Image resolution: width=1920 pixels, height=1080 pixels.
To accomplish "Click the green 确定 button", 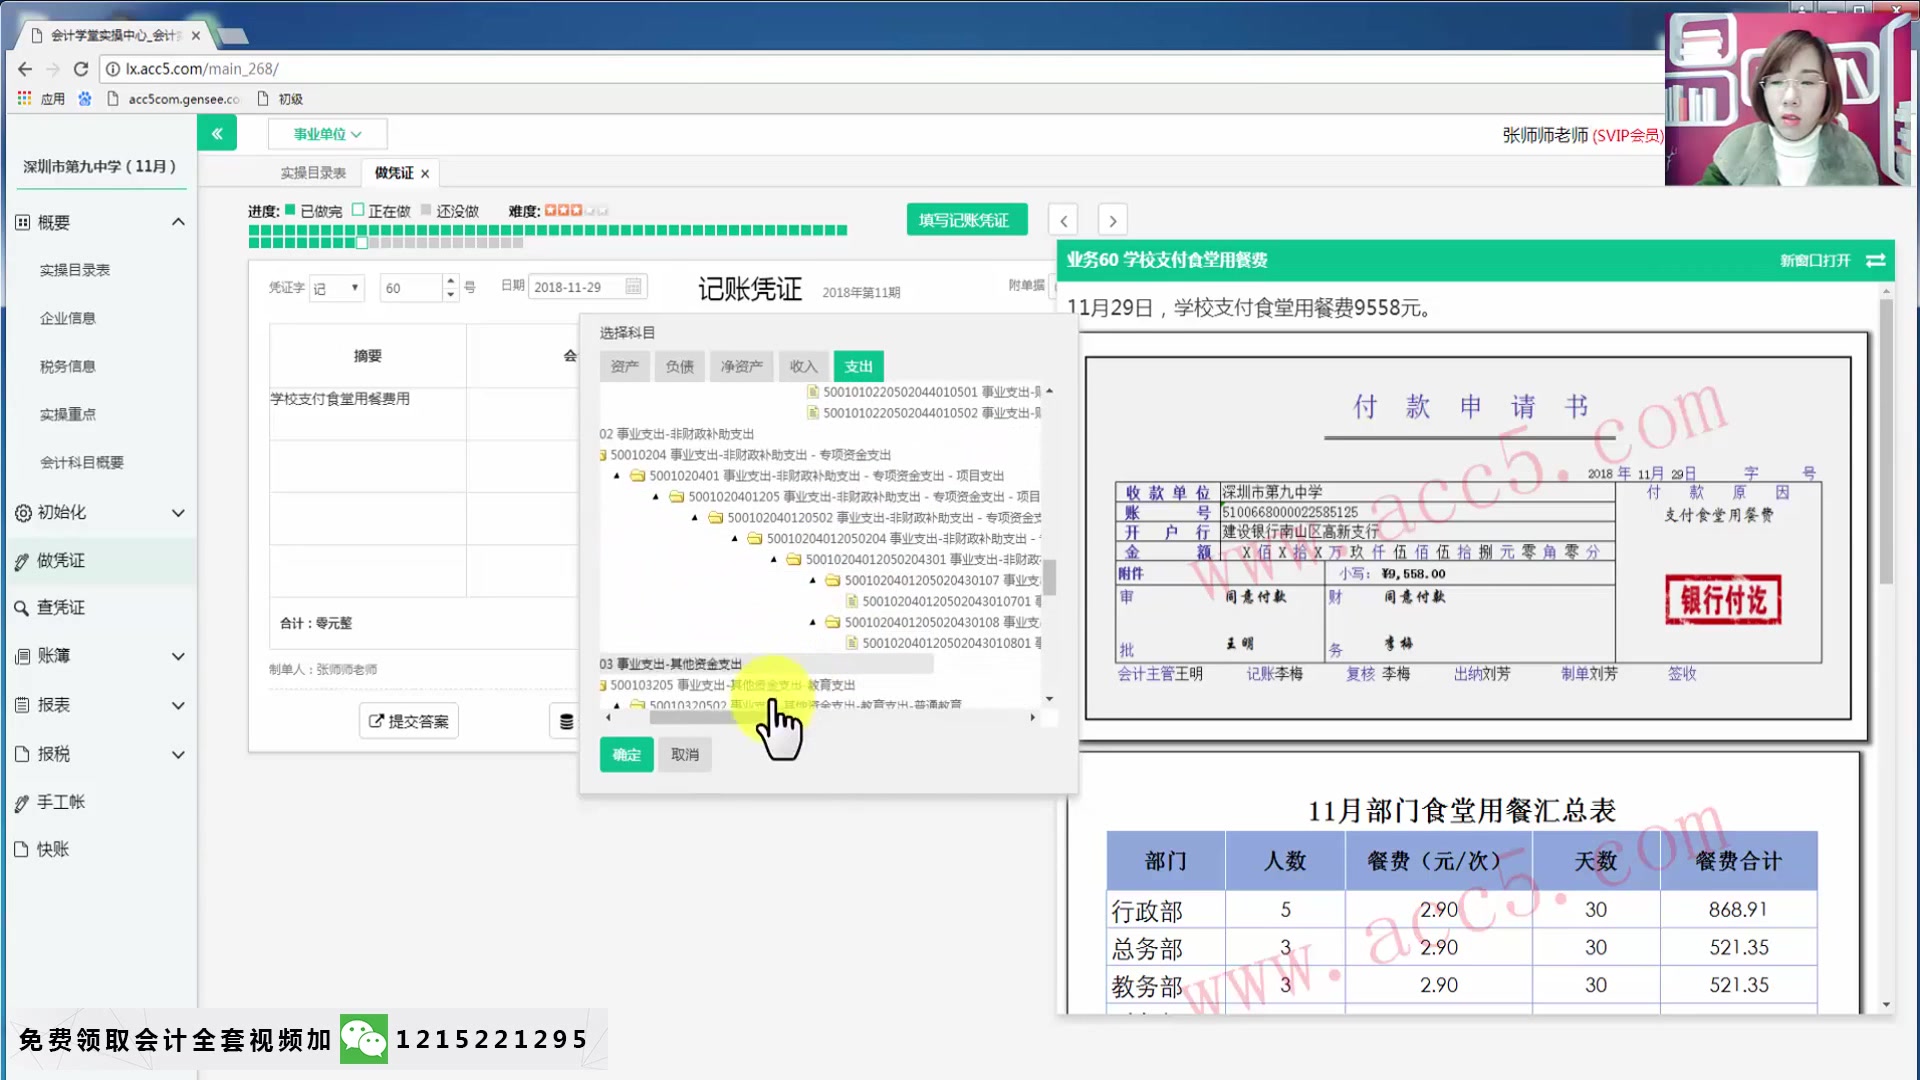I will (x=626, y=755).
